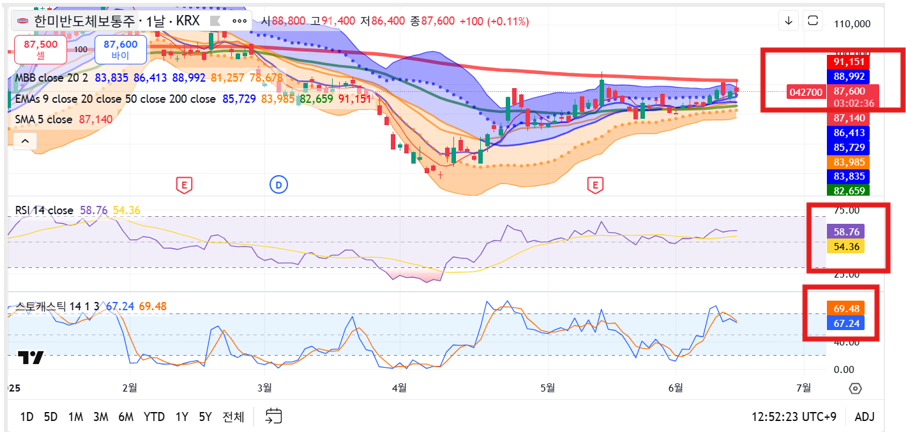Click the 12:52:23 UTC+9 timezone clock

[793, 416]
